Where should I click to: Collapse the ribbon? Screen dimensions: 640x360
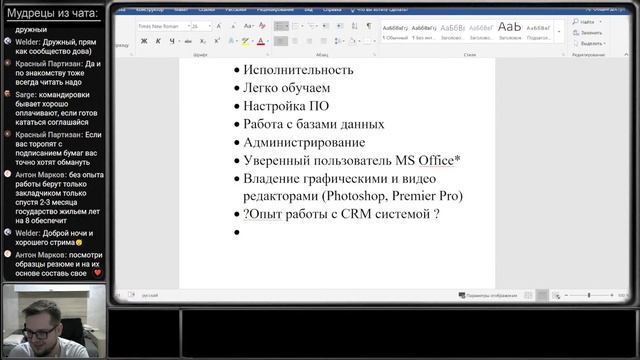pos(626,54)
